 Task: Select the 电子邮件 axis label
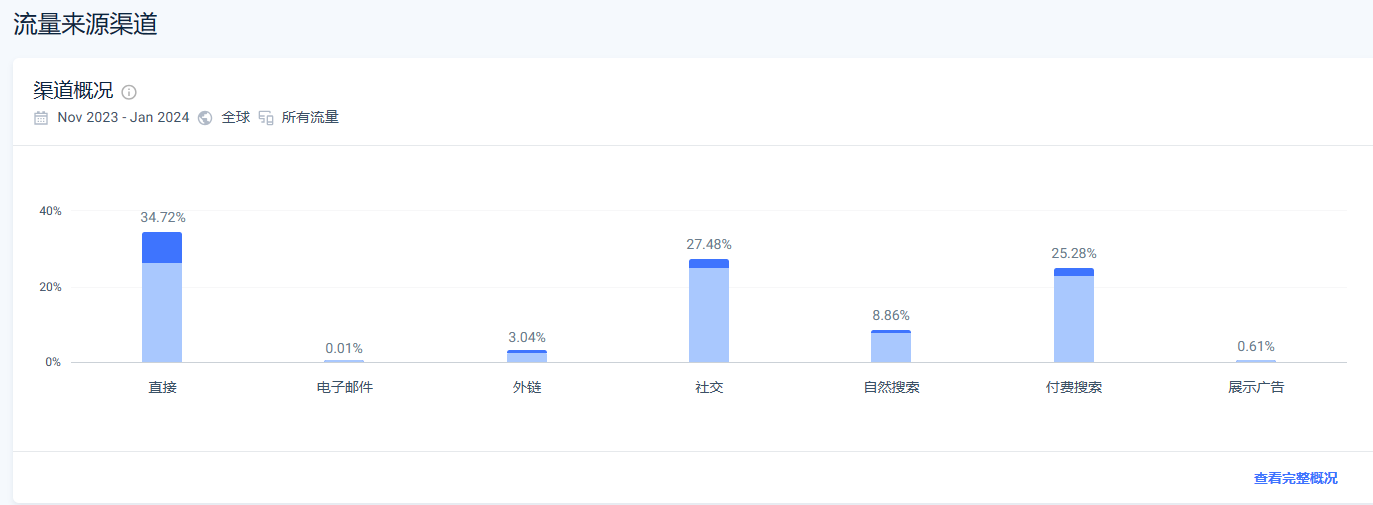(x=345, y=387)
